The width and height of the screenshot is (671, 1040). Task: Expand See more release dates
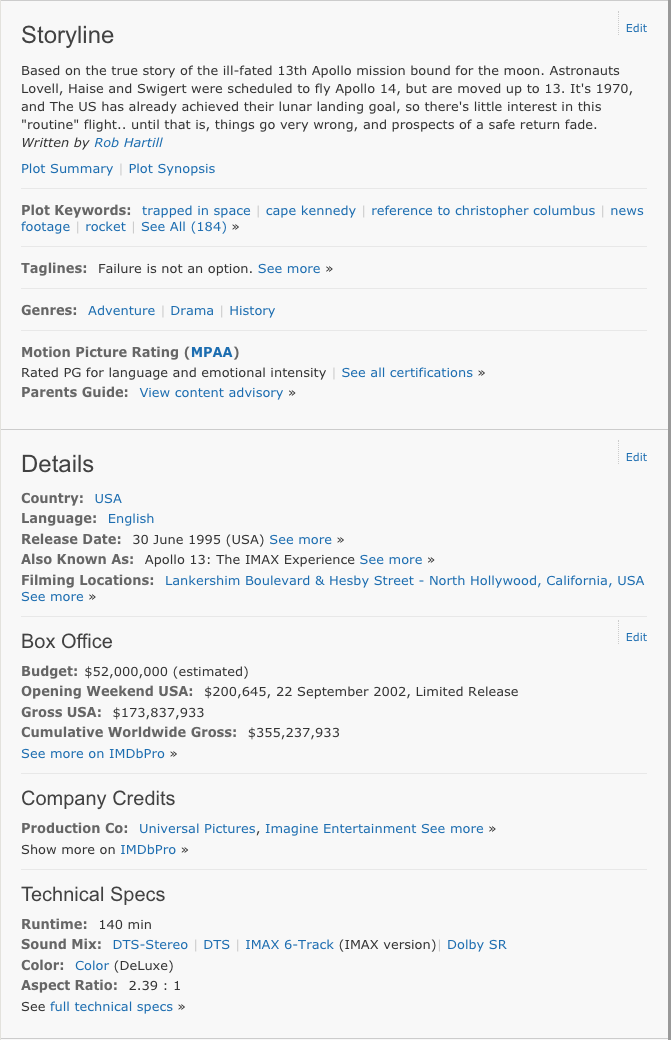(x=300, y=540)
